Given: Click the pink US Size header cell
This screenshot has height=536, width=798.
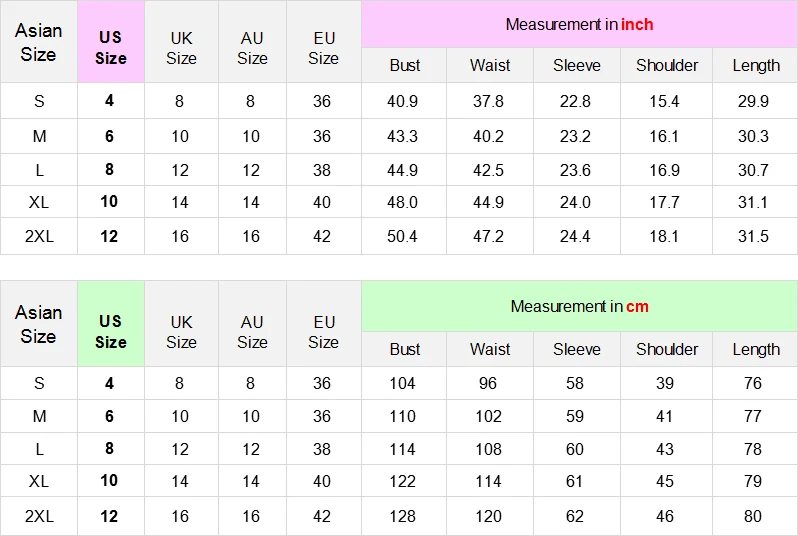Looking at the screenshot, I should pos(111,42).
